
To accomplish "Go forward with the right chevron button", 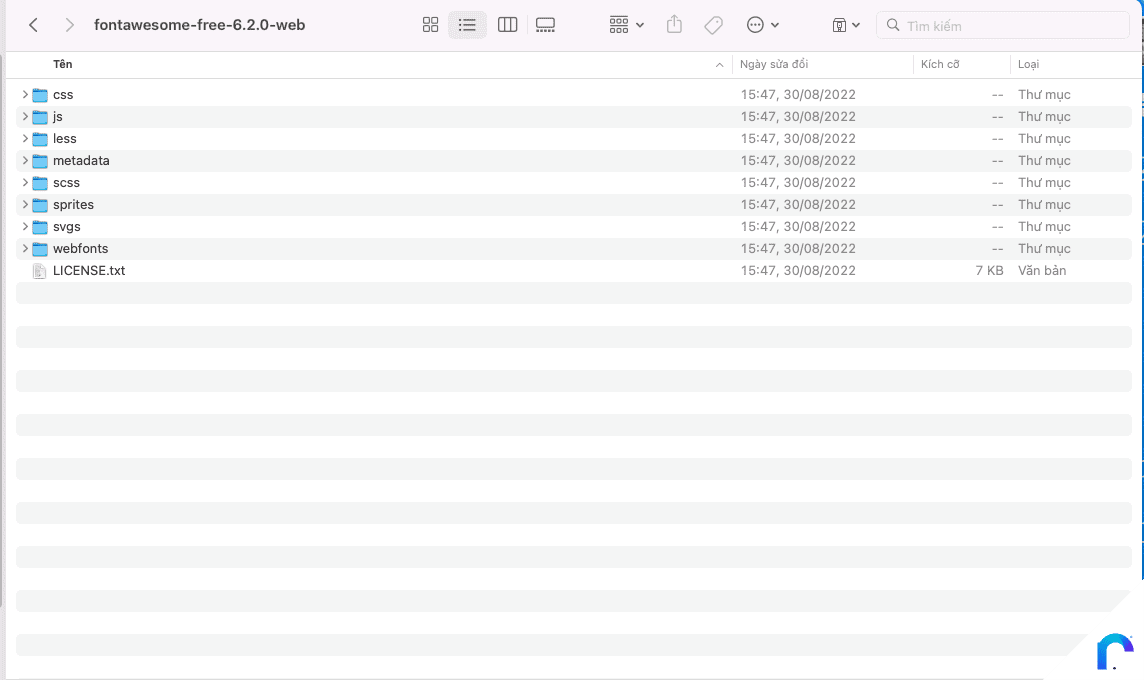I will 69,26.
